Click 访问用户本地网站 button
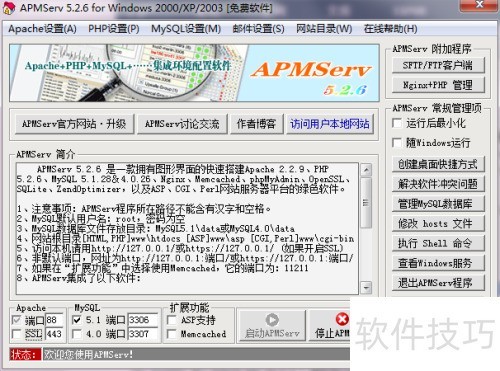Image resolution: width=500 pixels, height=371 pixels. (x=329, y=124)
